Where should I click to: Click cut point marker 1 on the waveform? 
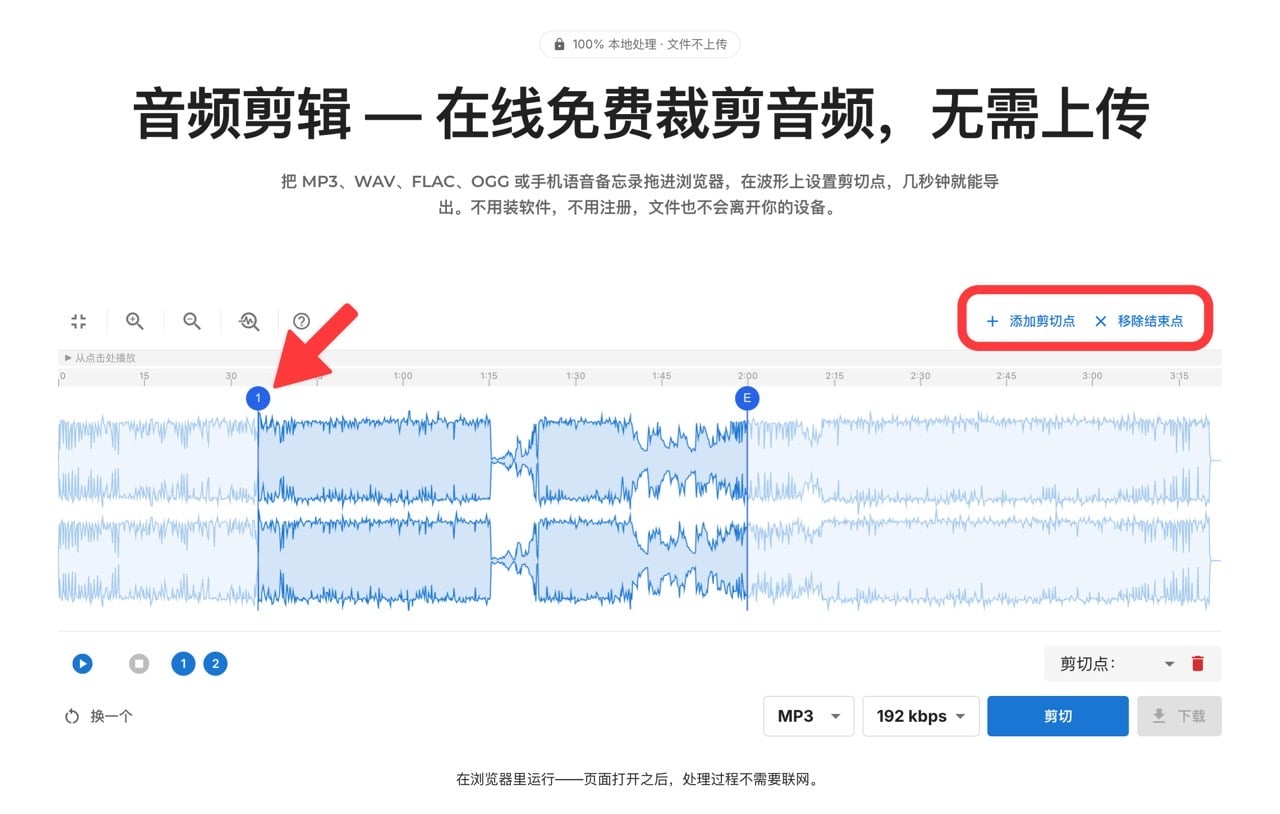(x=258, y=399)
